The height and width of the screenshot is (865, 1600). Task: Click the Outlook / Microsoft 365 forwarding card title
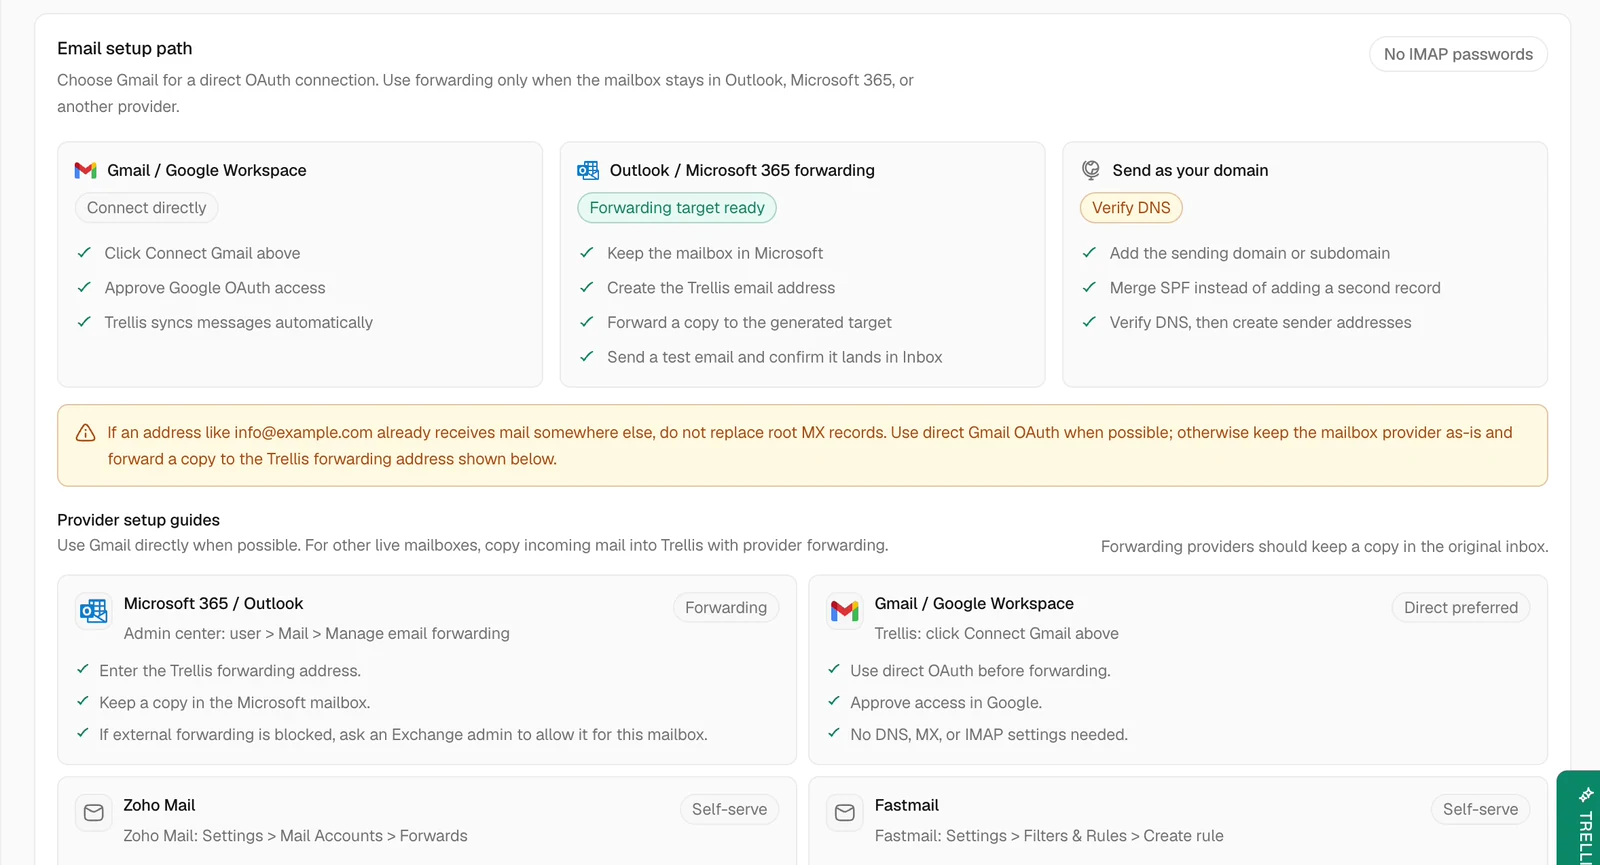(x=742, y=171)
